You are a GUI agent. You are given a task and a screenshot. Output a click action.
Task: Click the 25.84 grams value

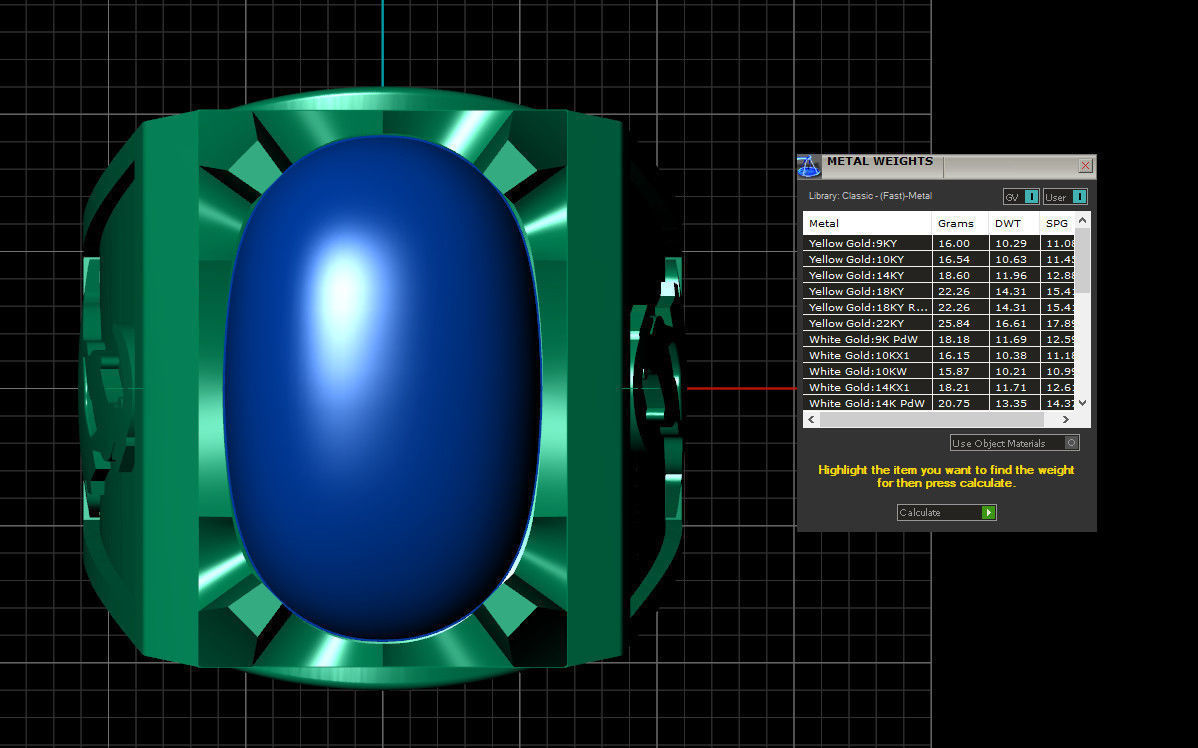point(954,323)
